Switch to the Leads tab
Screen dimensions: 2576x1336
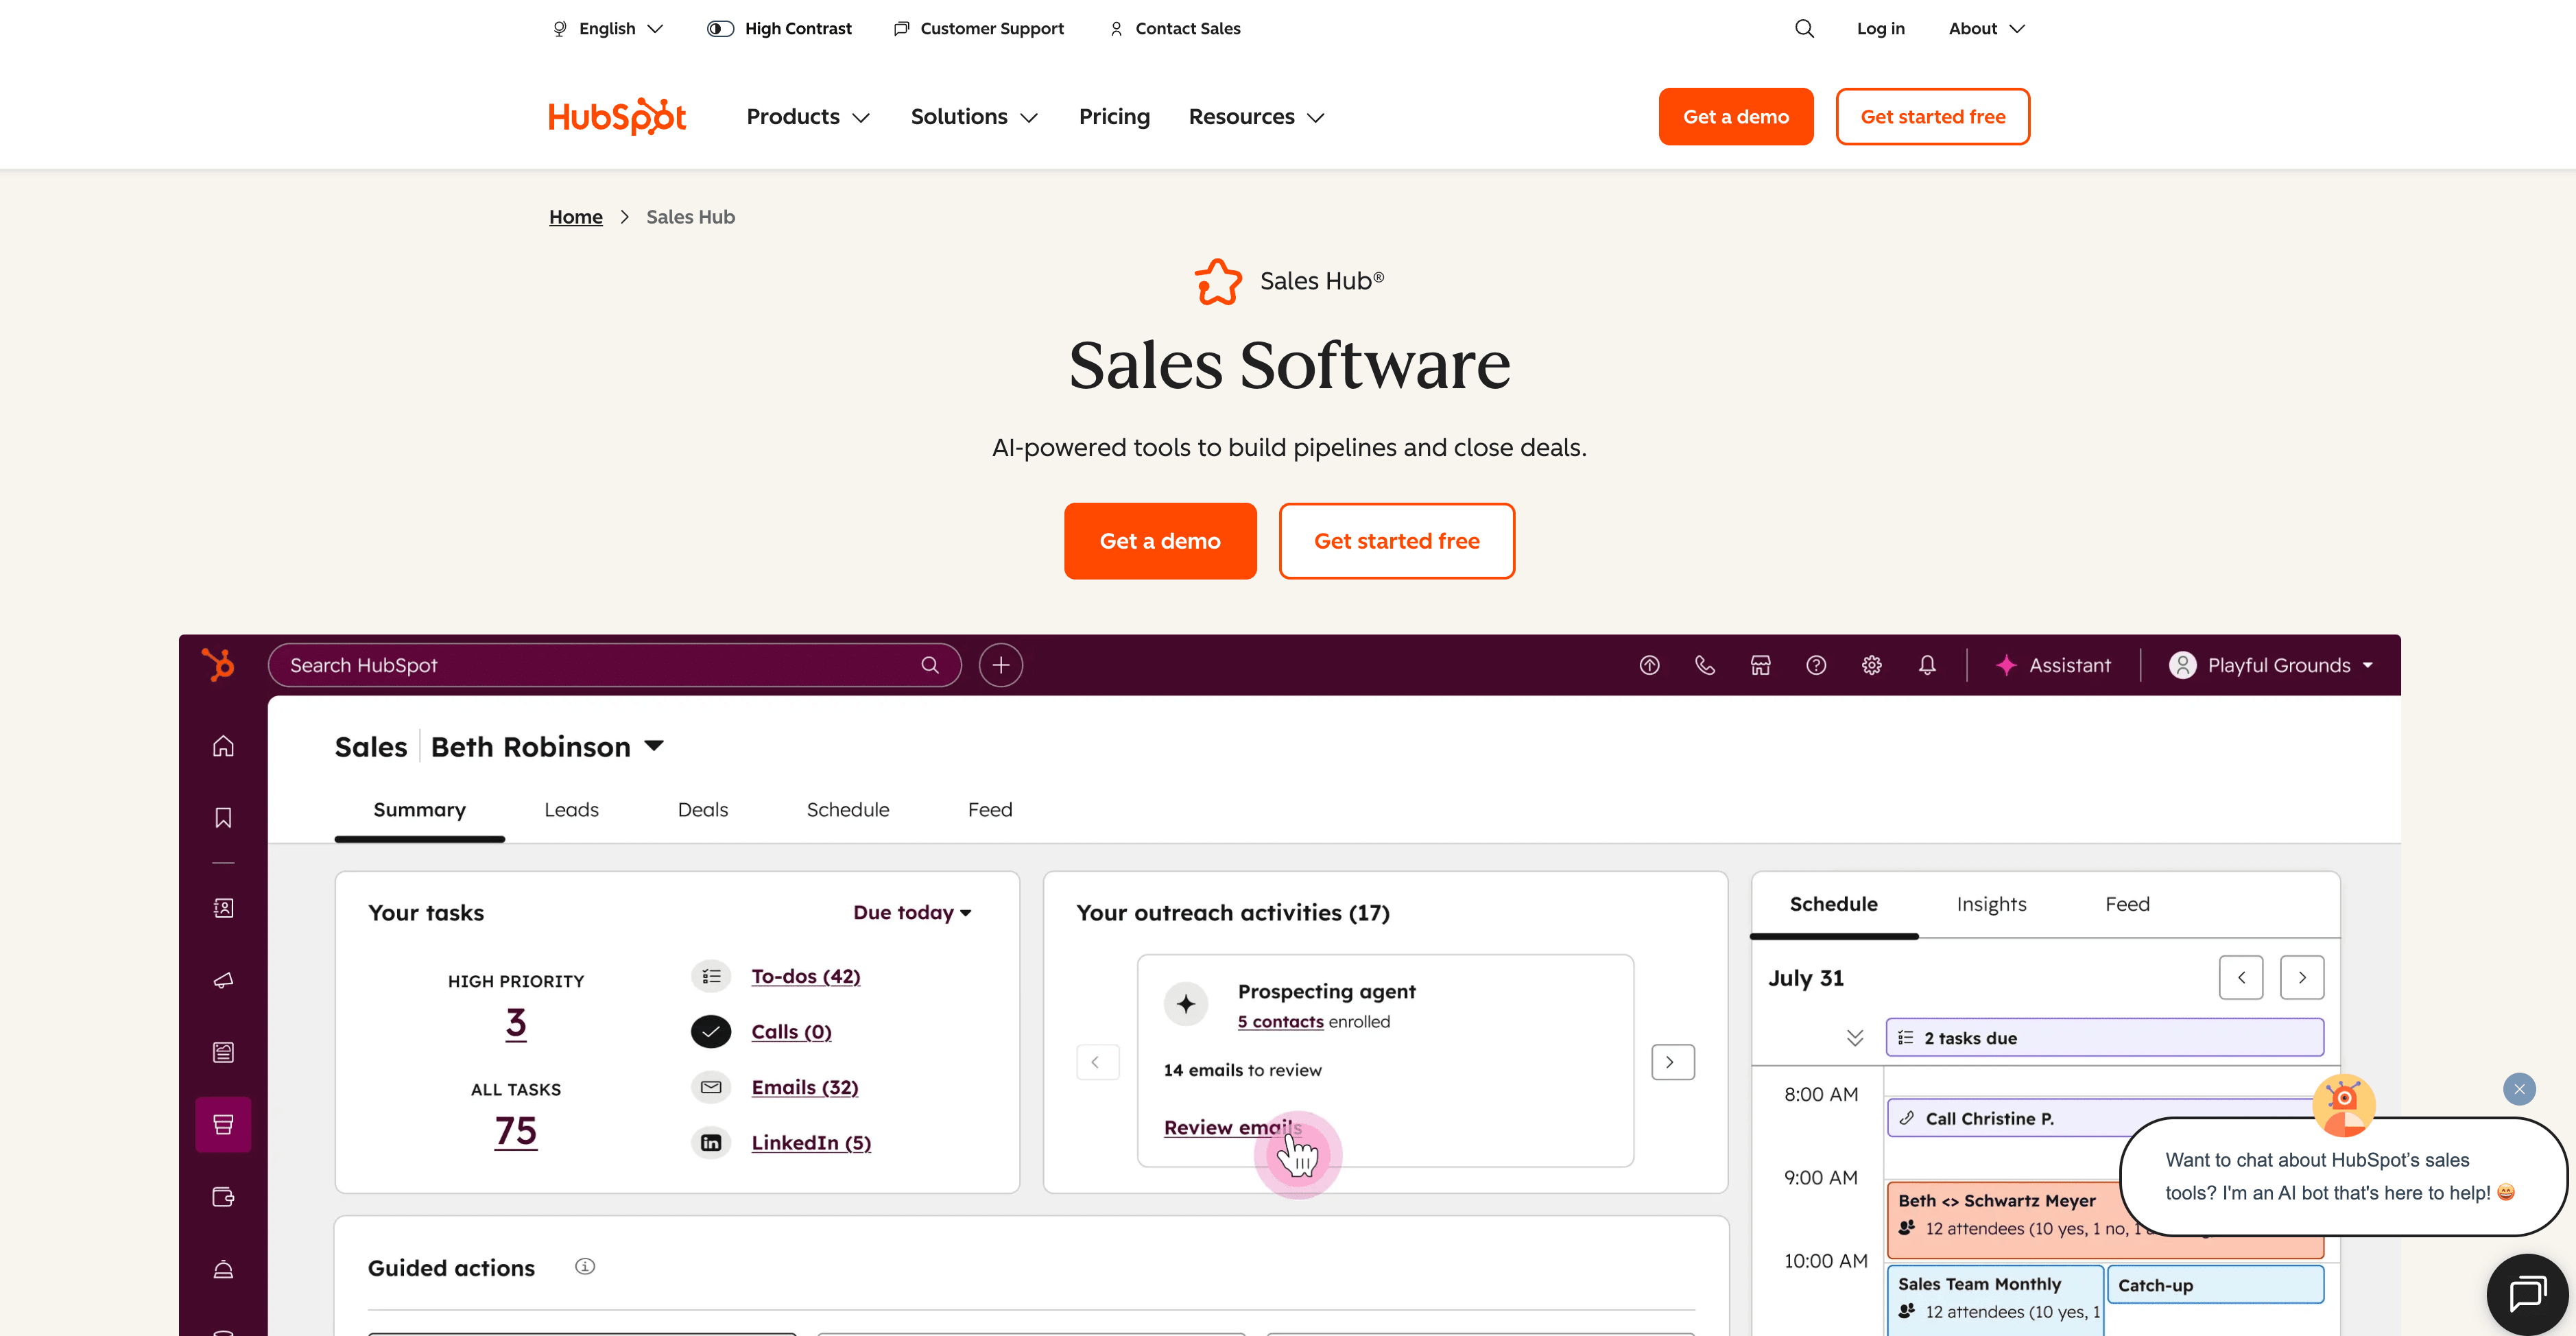pos(571,810)
